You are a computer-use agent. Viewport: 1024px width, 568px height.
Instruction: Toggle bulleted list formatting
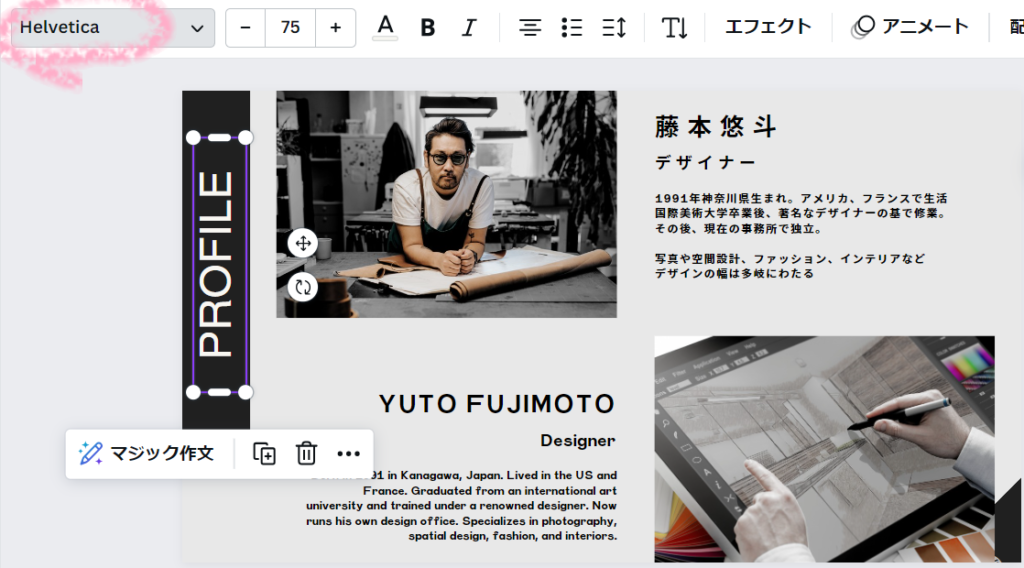point(571,27)
